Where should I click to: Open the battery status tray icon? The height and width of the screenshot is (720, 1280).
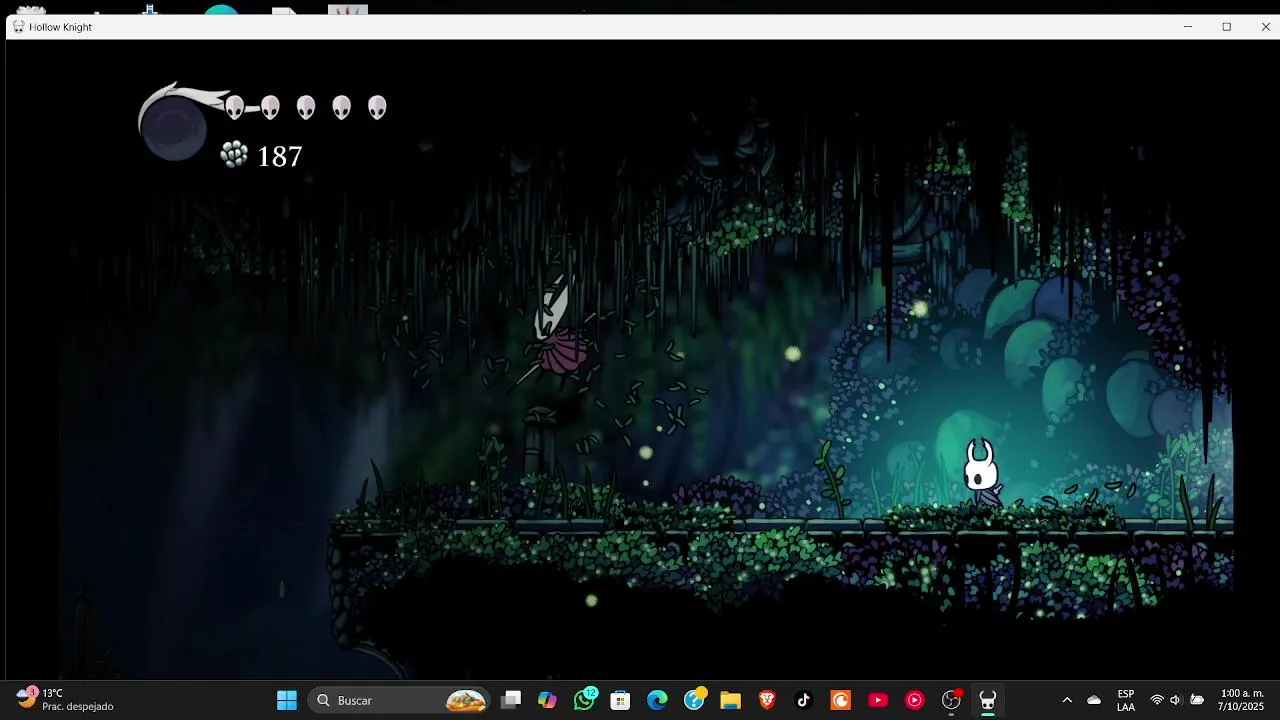click(1197, 700)
